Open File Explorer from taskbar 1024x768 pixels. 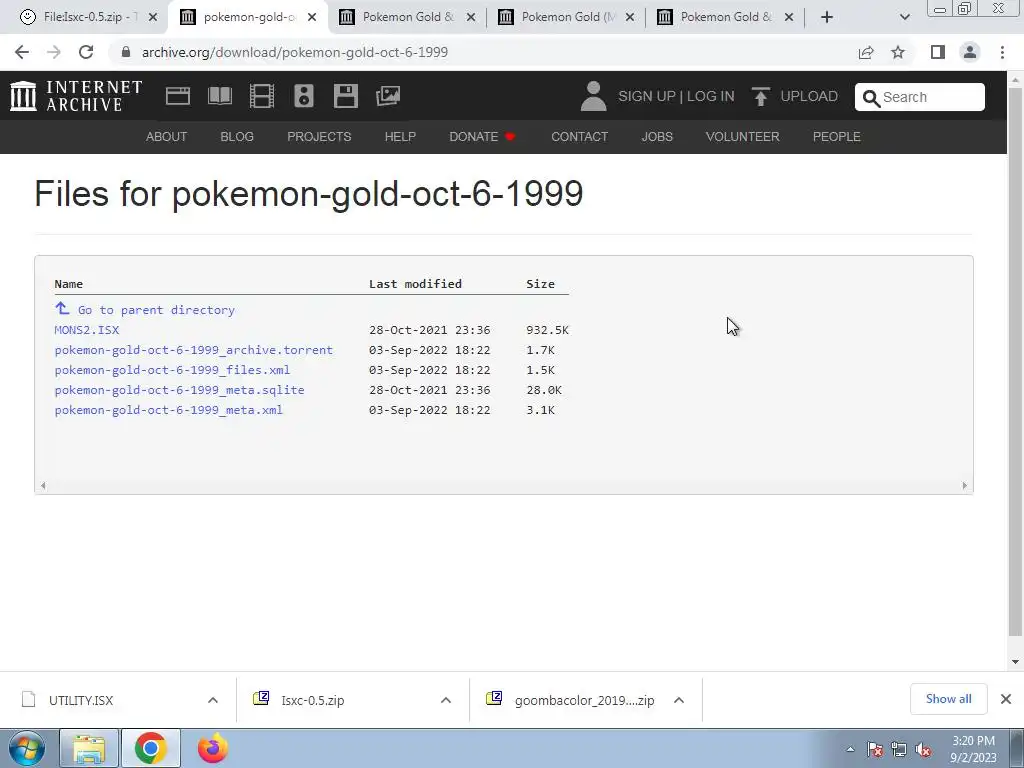(89, 749)
